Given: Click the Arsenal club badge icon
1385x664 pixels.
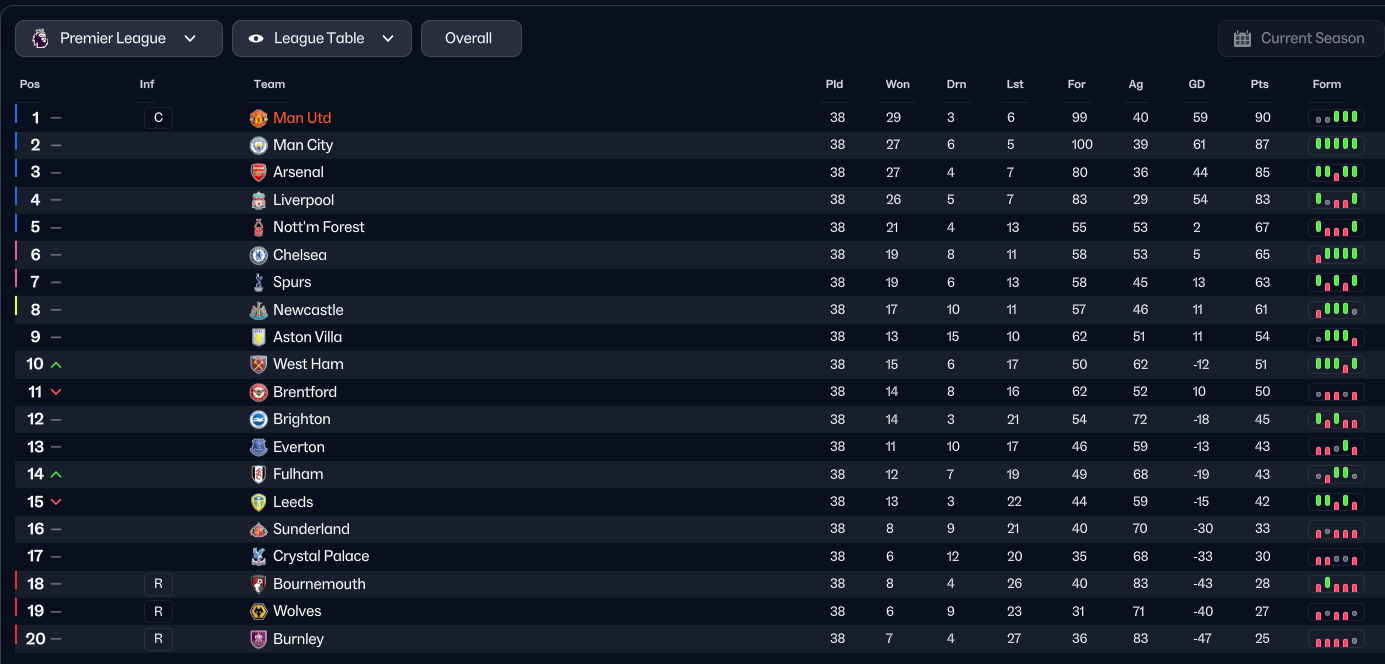Looking at the screenshot, I should click(x=259, y=172).
